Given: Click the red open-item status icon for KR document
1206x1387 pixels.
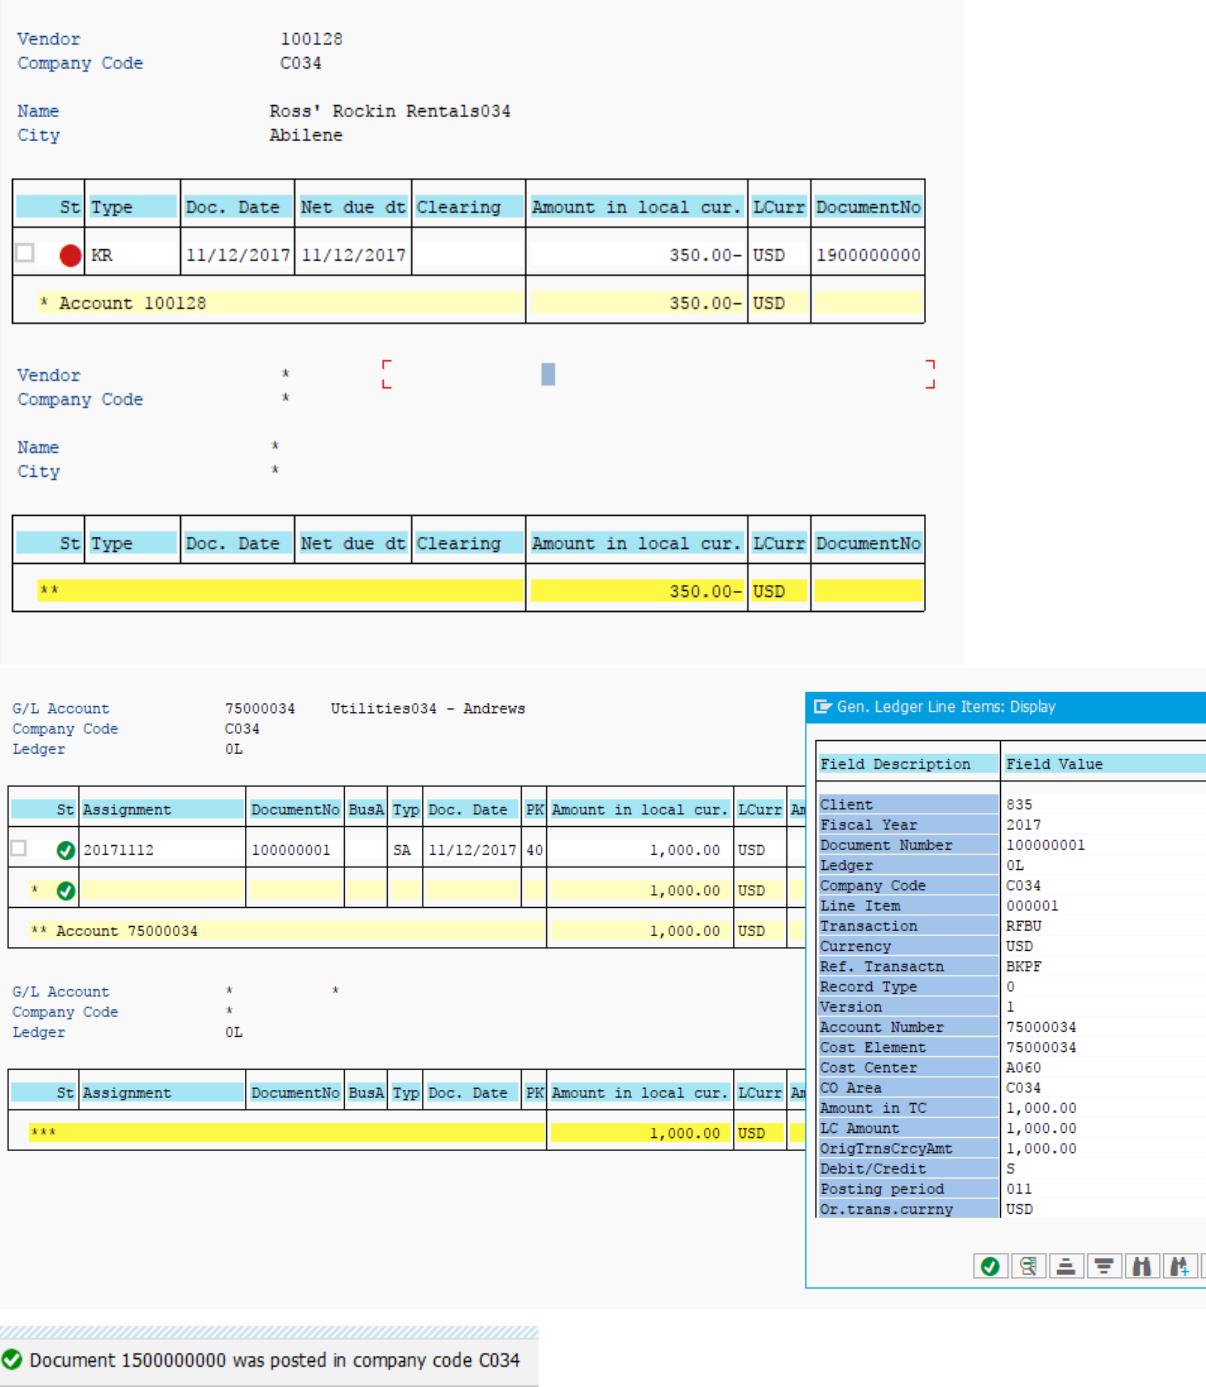Looking at the screenshot, I should (70, 255).
